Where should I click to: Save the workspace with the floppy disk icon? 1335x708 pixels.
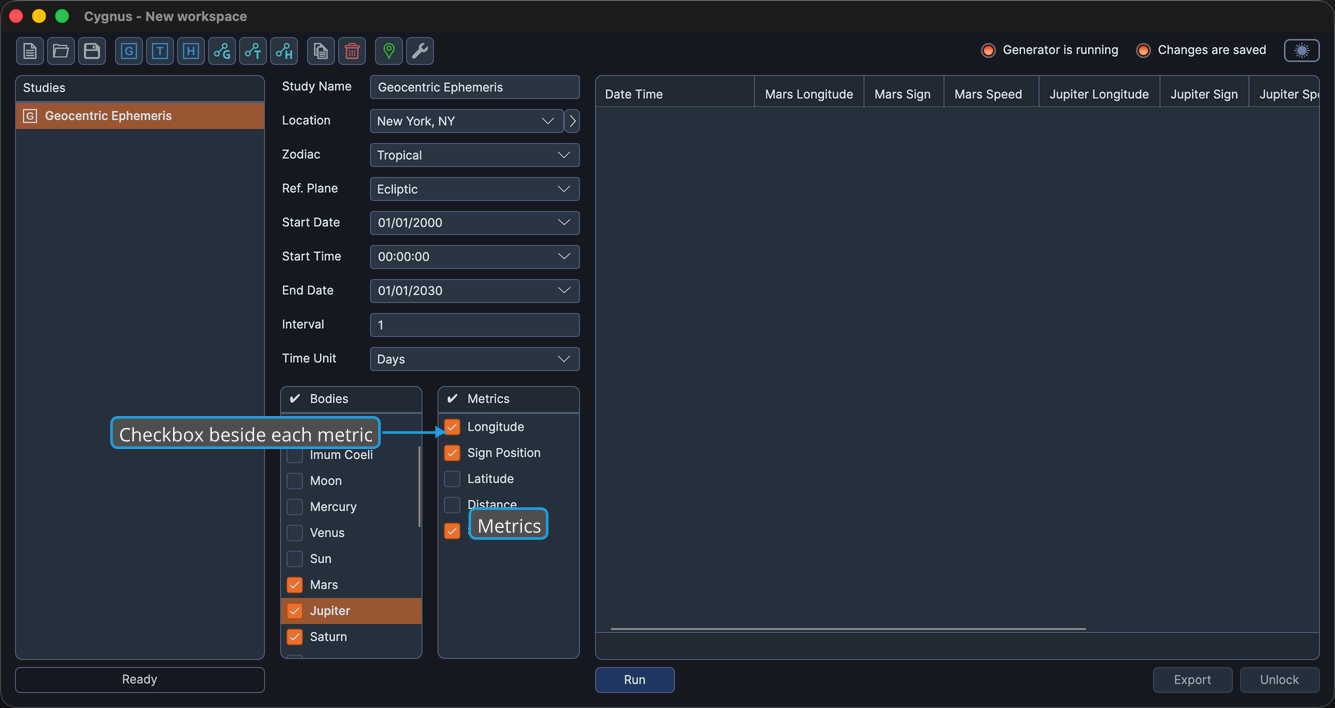(x=92, y=51)
